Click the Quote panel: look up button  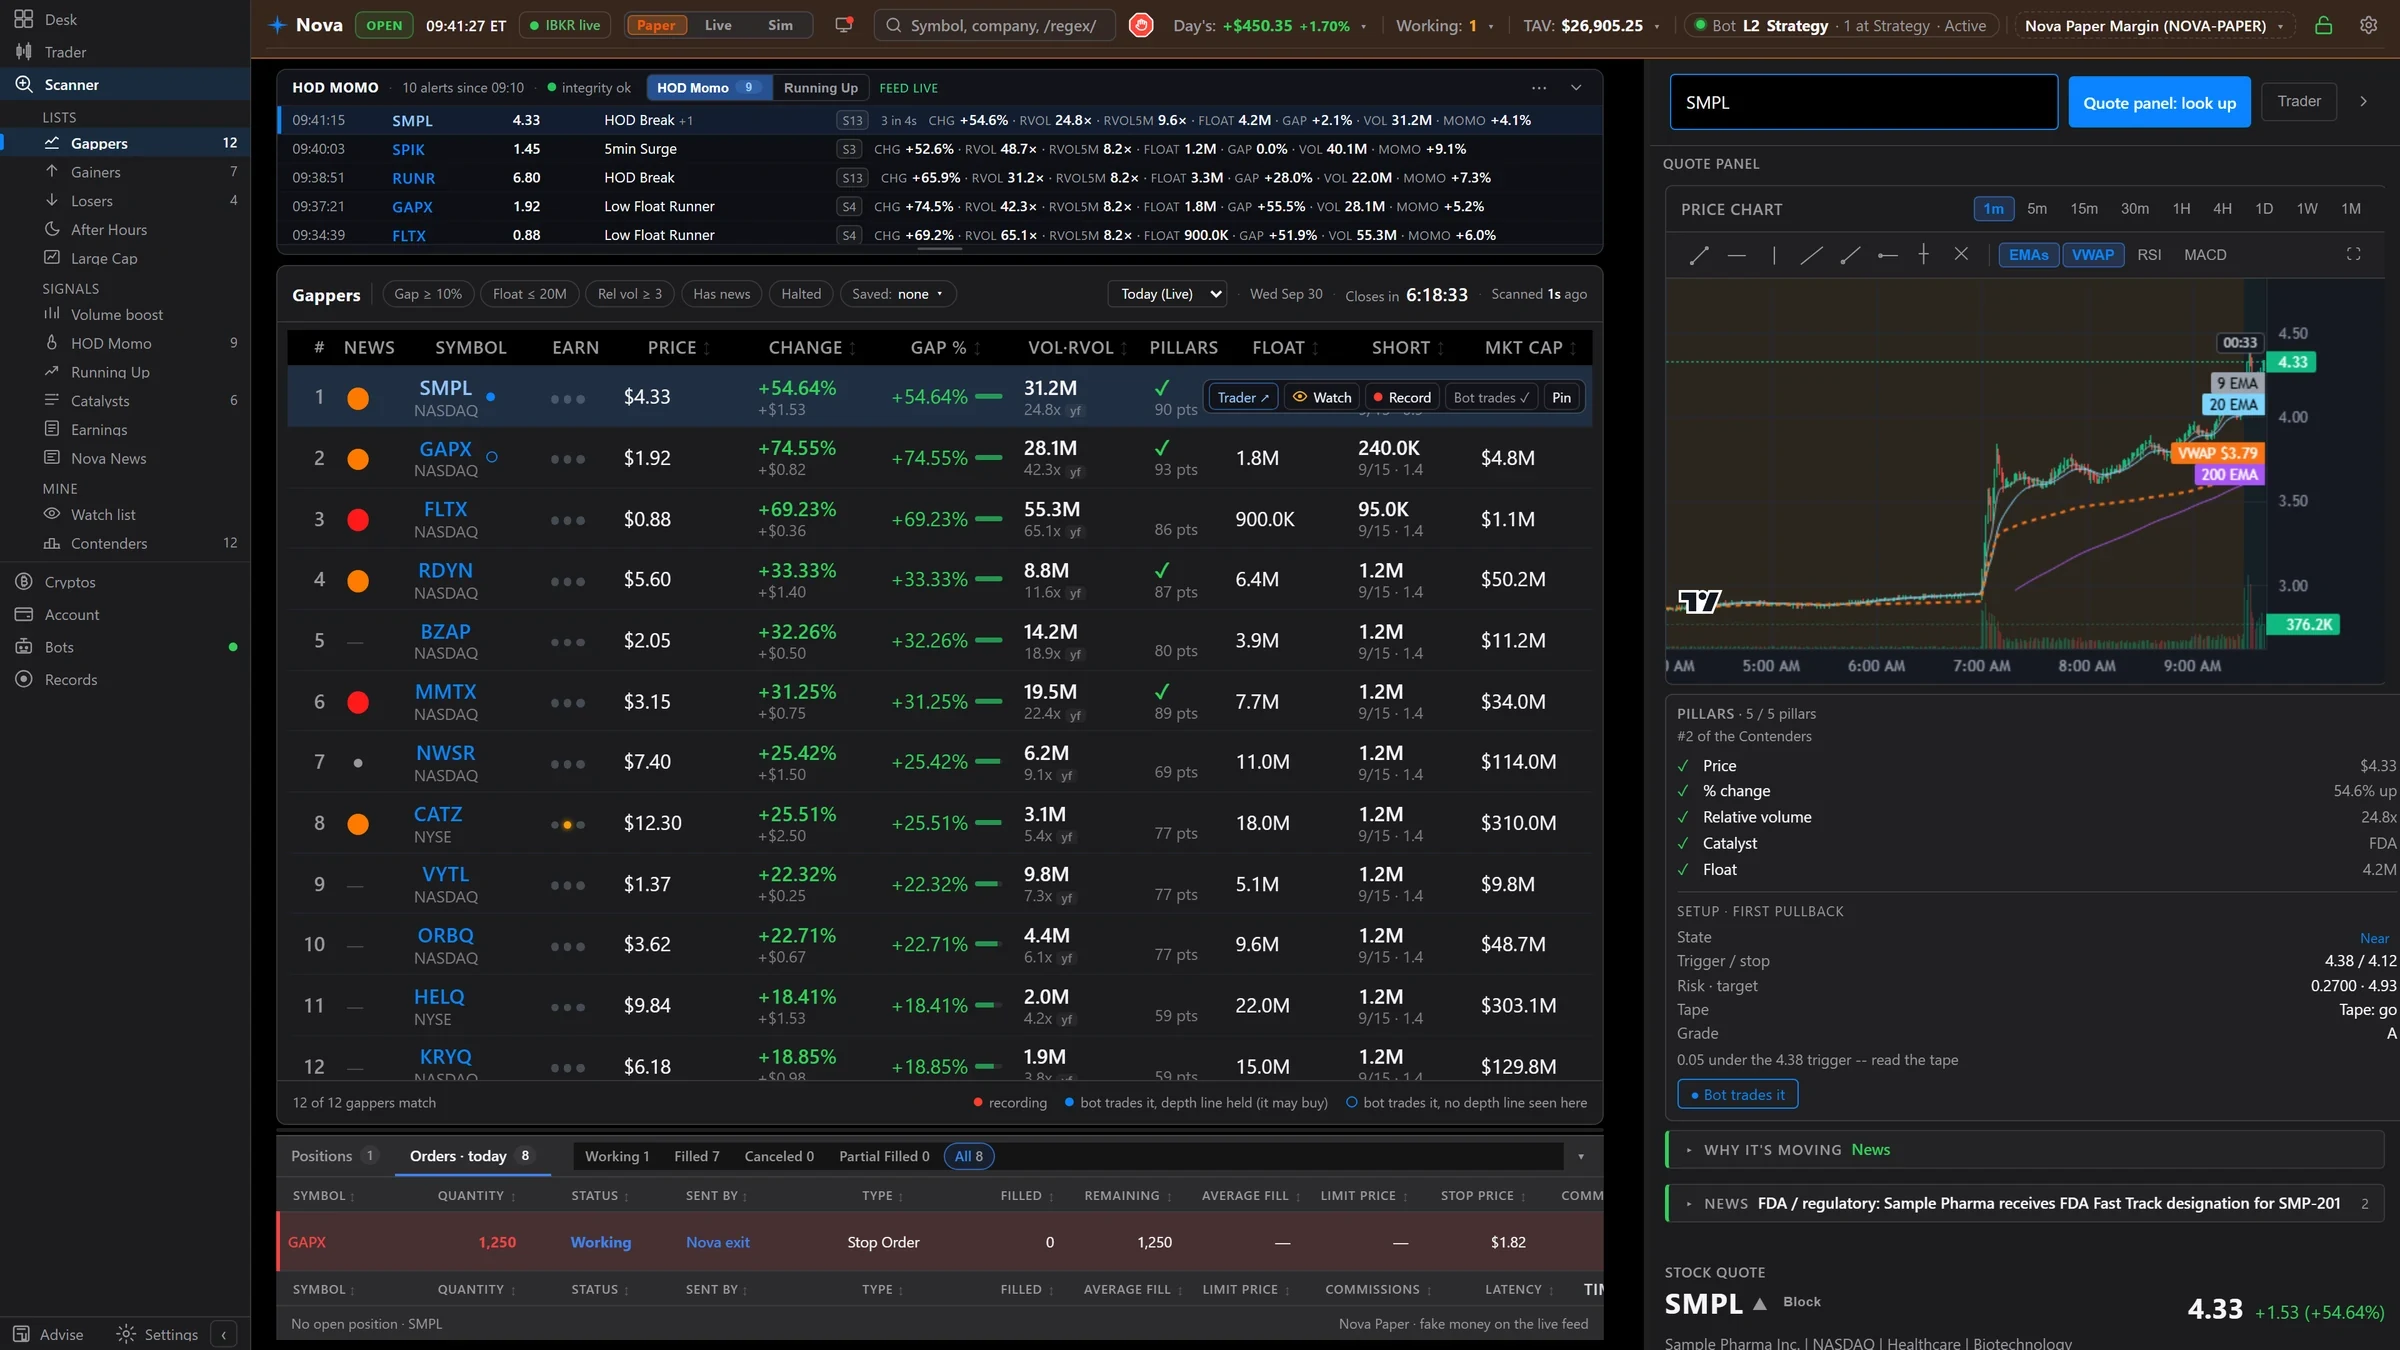(x=2159, y=103)
